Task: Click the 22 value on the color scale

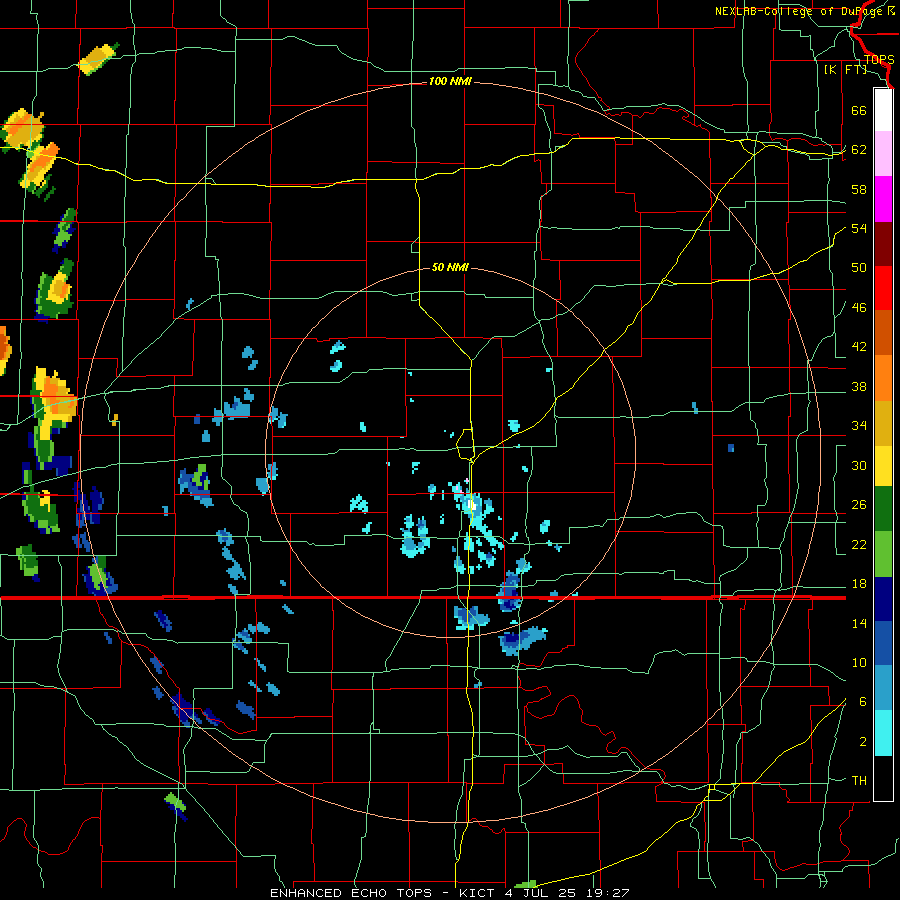Action: 859,544
